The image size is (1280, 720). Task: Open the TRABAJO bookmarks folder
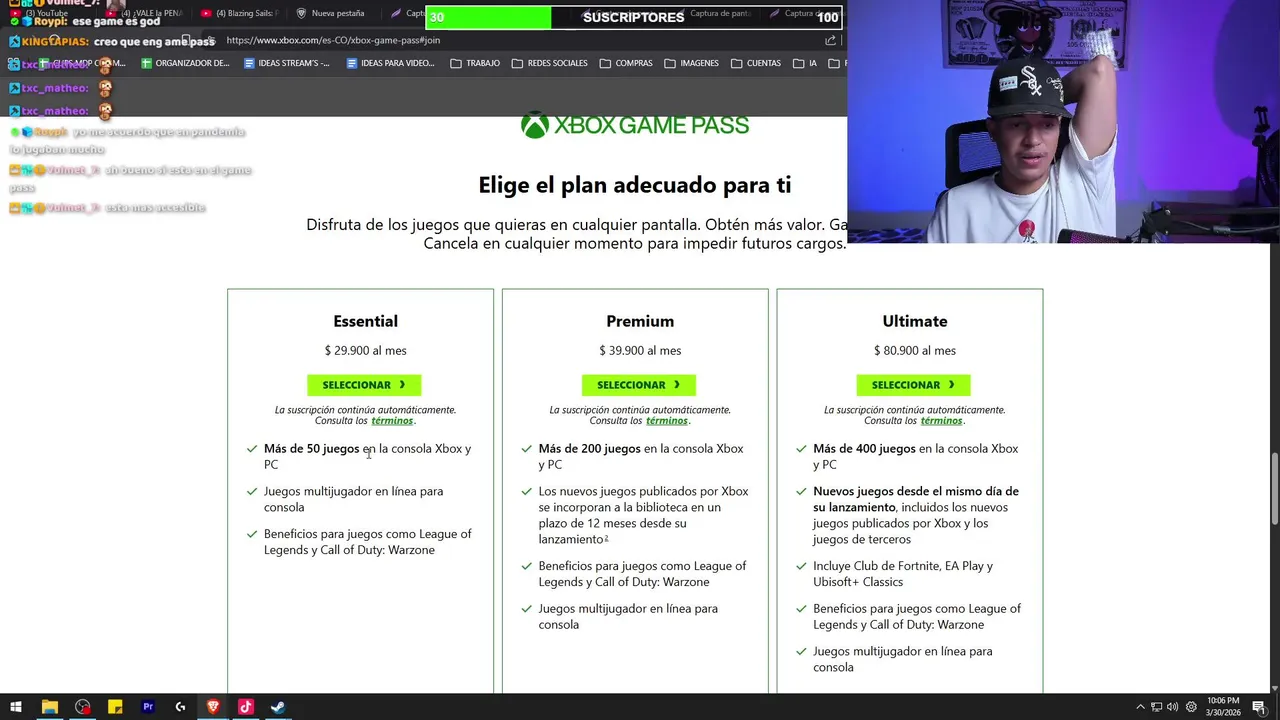(475, 63)
